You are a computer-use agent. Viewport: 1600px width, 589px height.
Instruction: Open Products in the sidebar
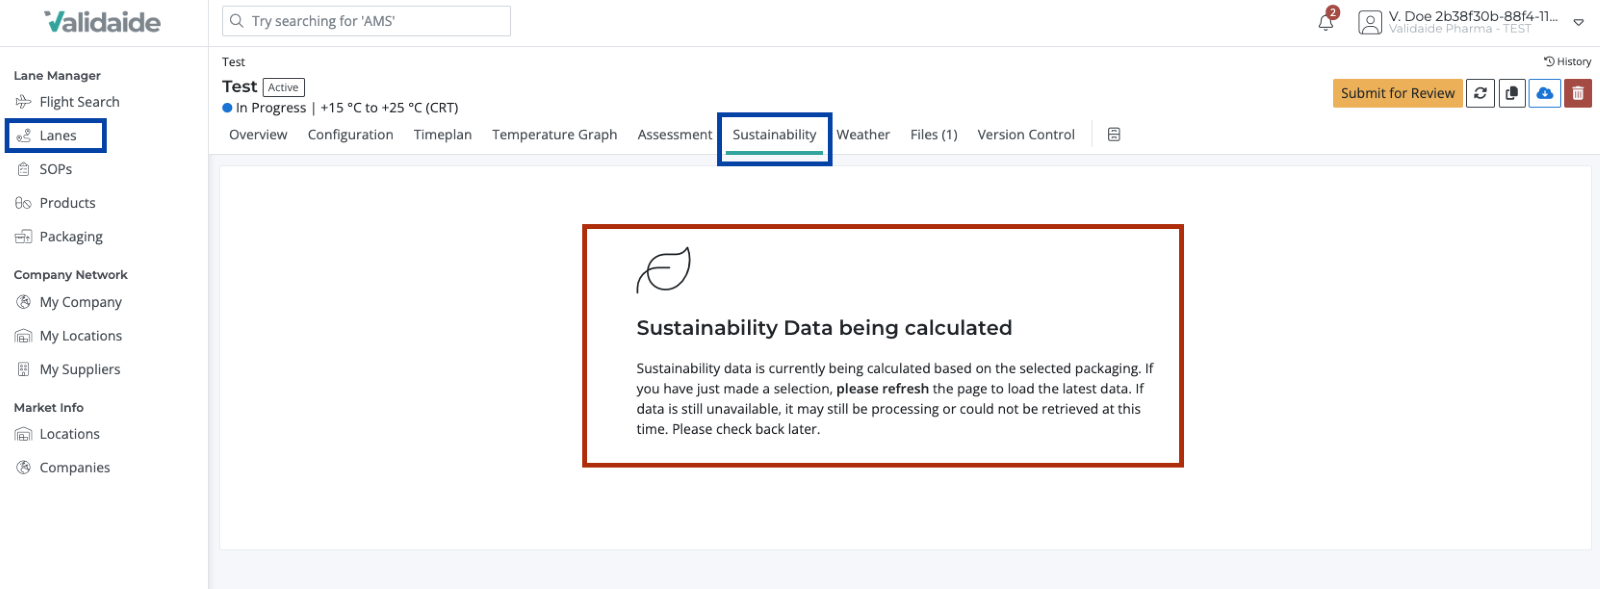(x=56, y=203)
